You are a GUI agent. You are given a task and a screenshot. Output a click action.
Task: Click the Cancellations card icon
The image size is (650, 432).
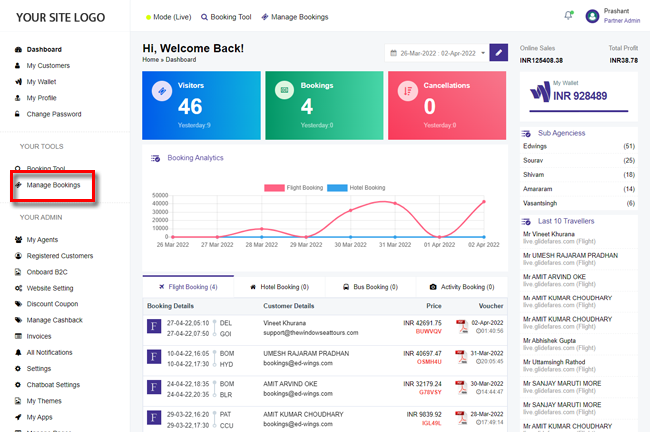coord(407,90)
